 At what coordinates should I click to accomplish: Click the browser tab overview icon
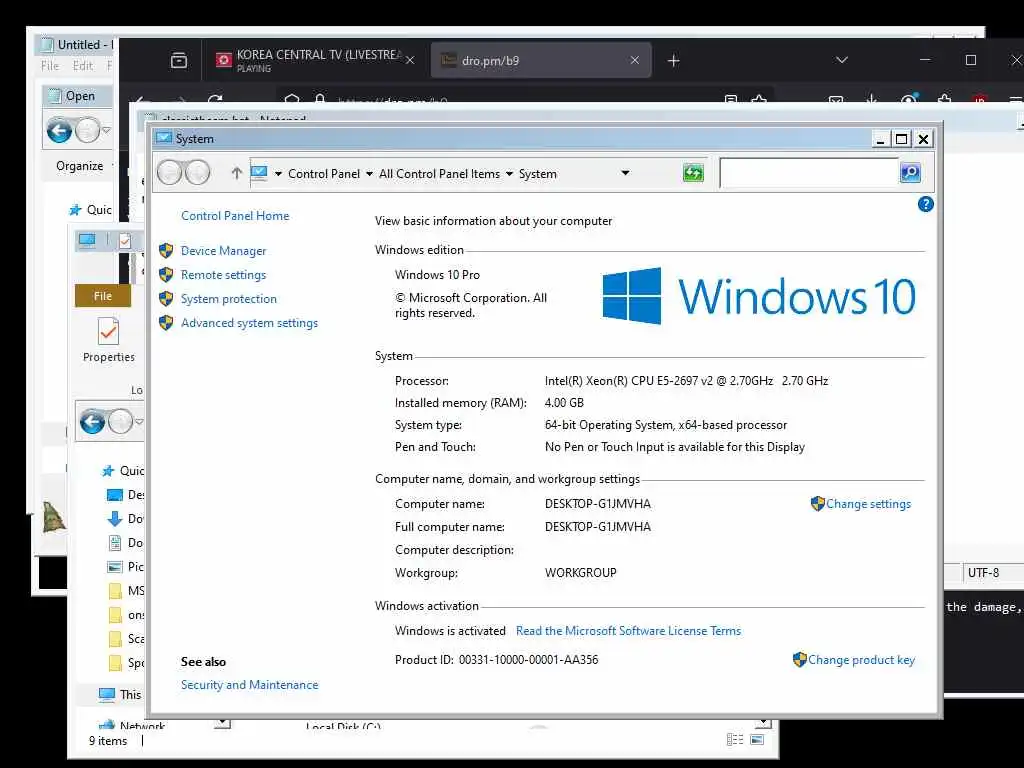pos(179,61)
